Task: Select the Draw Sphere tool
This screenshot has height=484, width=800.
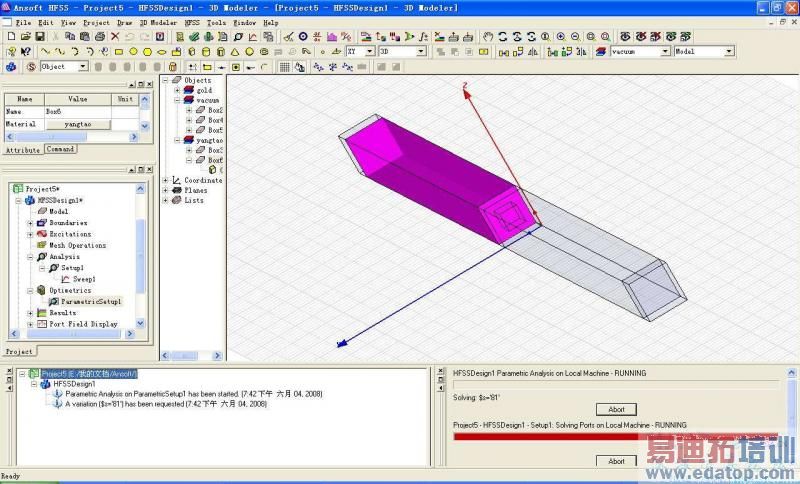Action: [249, 52]
